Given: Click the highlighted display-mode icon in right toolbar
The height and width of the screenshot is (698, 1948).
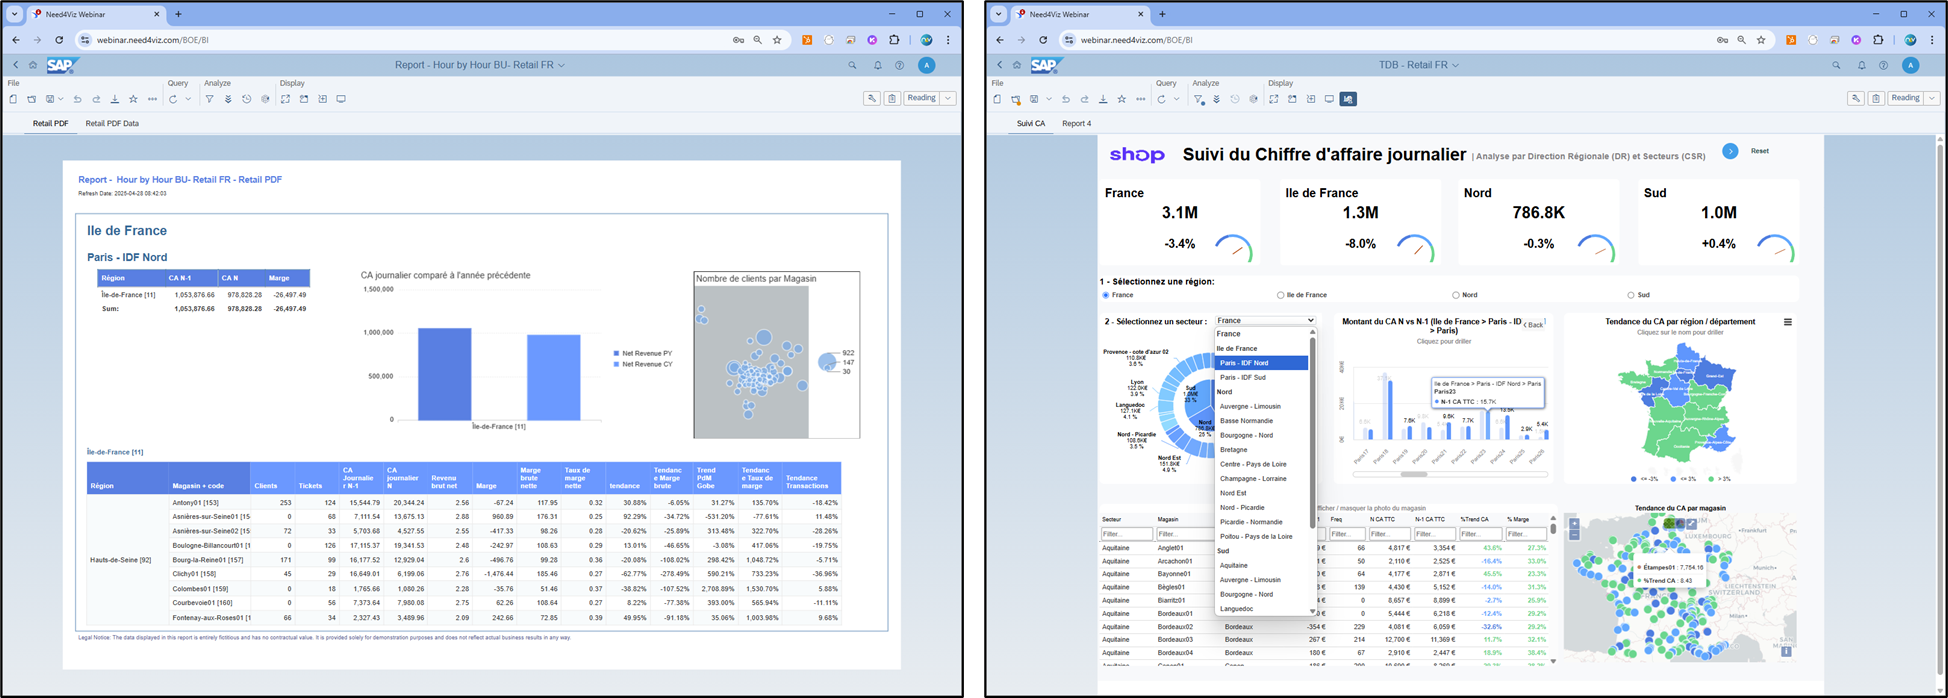Looking at the screenshot, I should tap(1348, 99).
